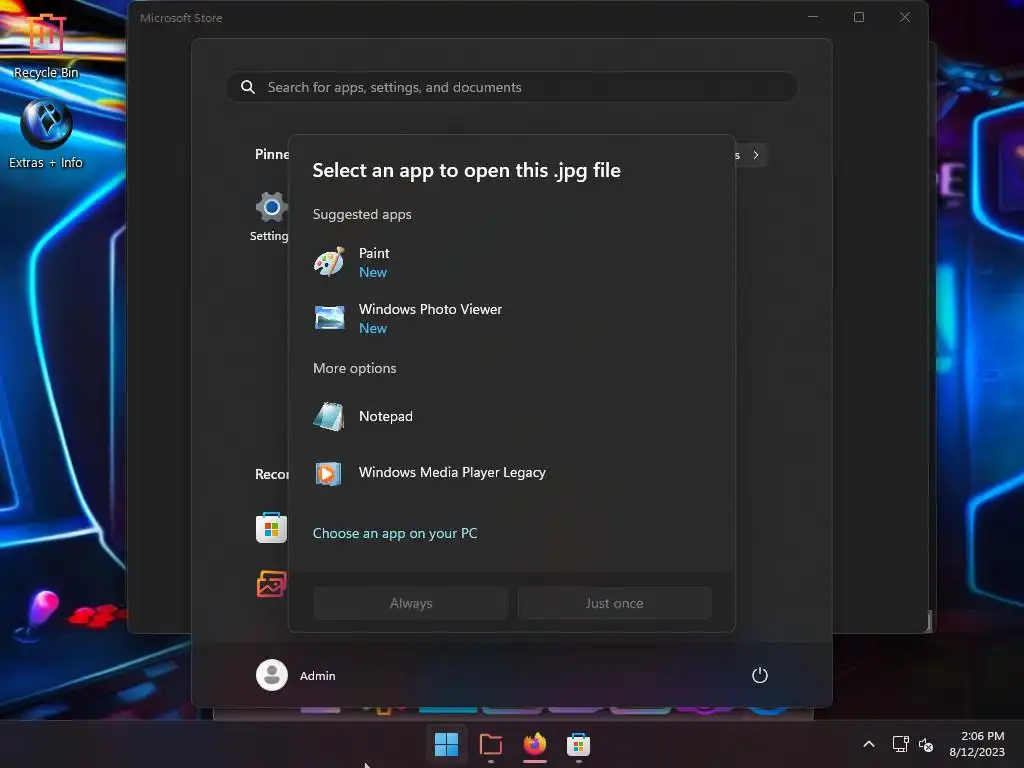This screenshot has height=768, width=1024.
Task: Open Firefox from the taskbar
Action: point(535,744)
